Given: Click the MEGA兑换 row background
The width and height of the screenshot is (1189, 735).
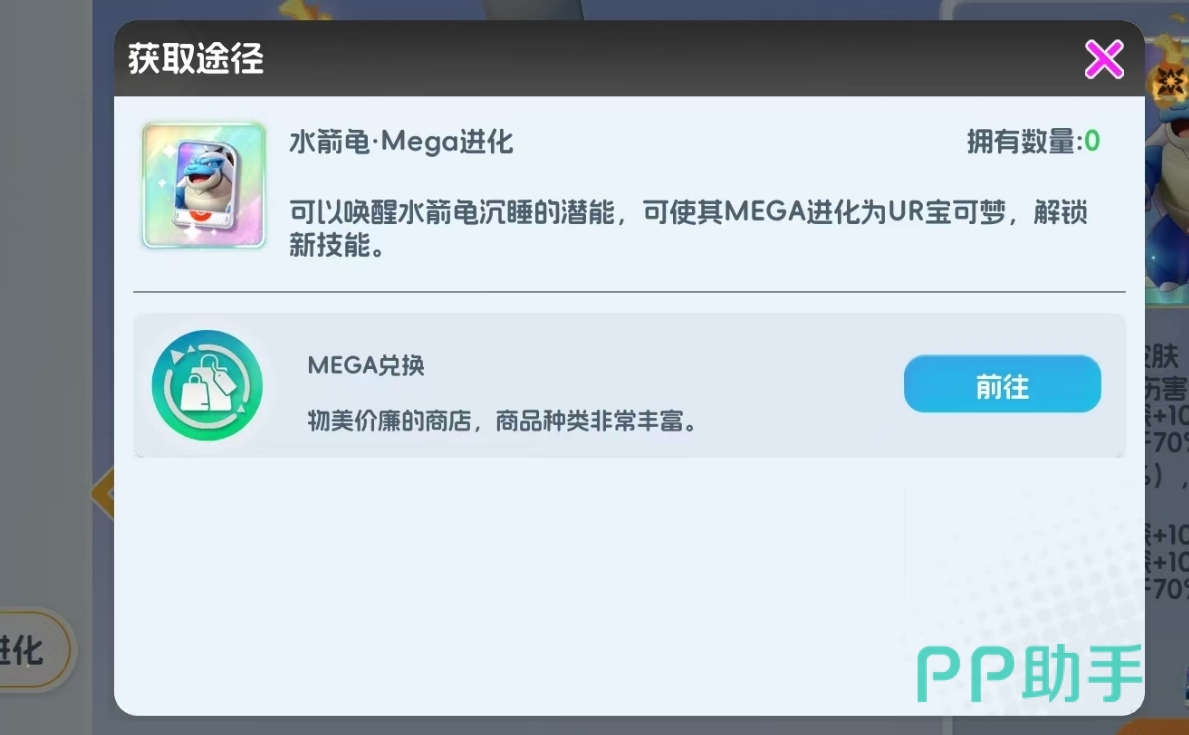Looking at the screenshot, I should click(x=629, y=385).
